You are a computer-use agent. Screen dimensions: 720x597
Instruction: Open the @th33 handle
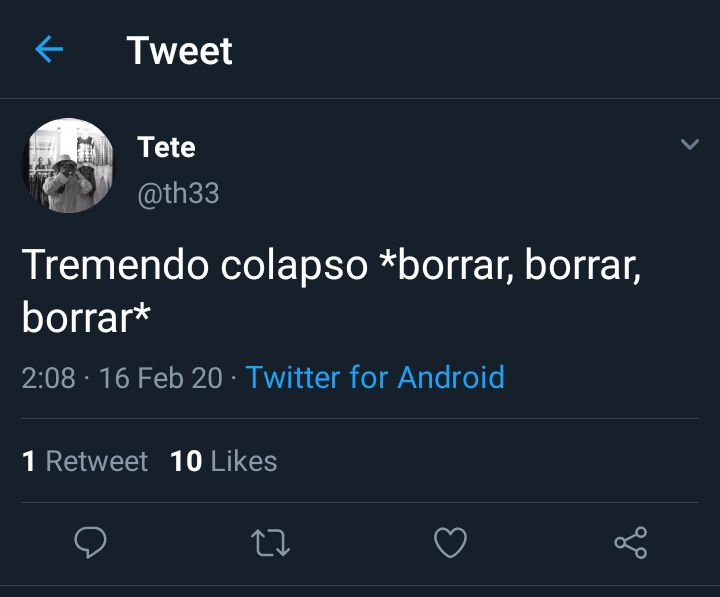[x=178, y=193]
